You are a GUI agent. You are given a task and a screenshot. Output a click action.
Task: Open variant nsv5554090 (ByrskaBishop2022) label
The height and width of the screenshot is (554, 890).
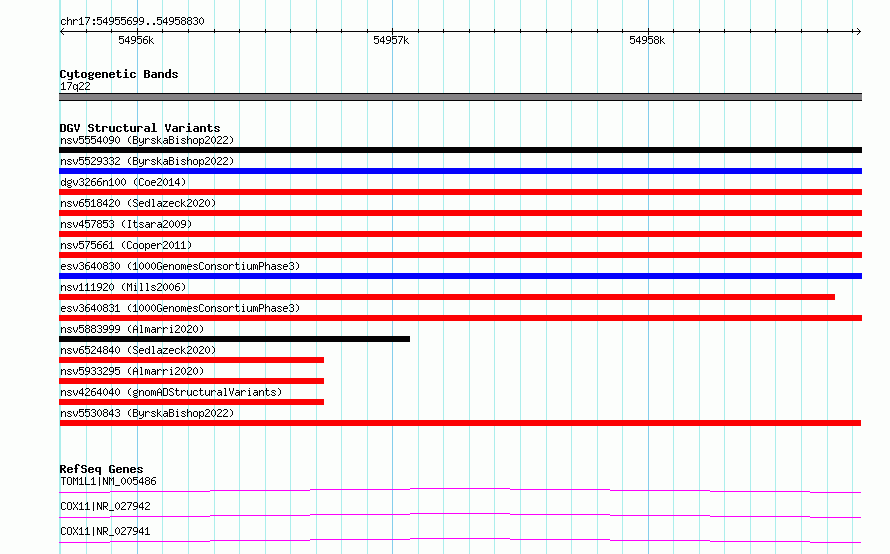[x=147, y=140]
